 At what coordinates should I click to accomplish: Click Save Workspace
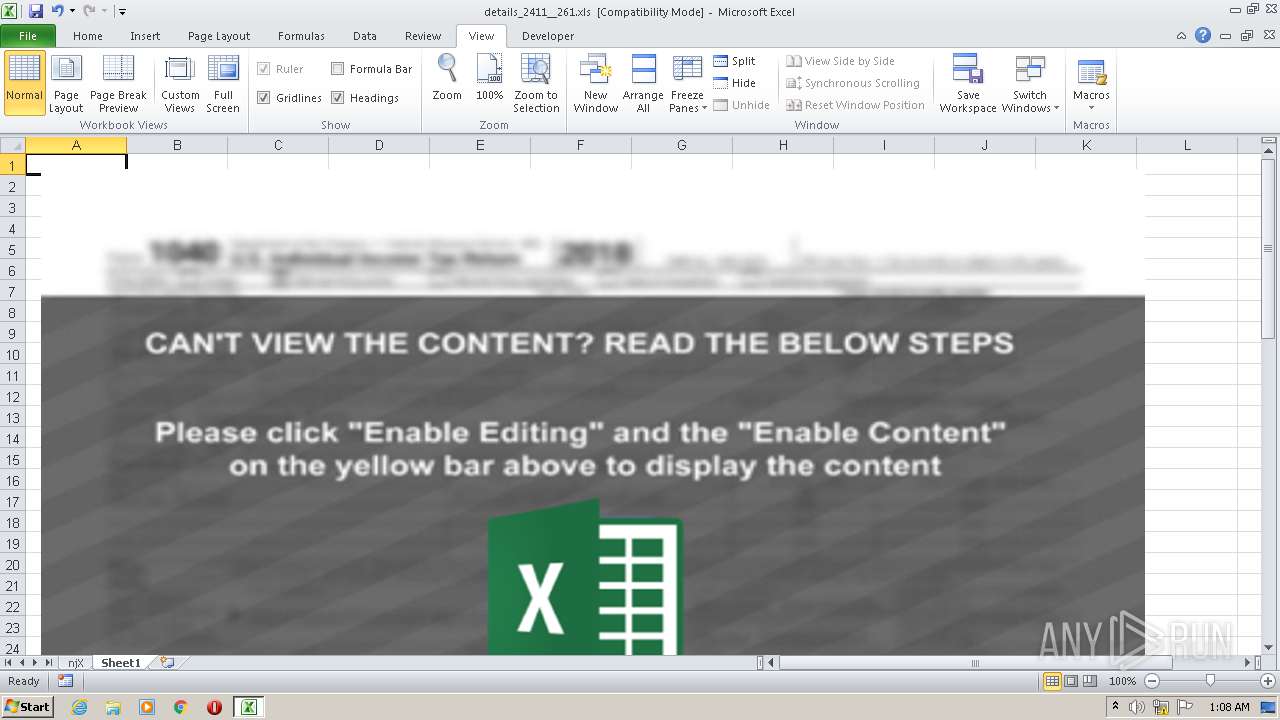(968, 83)
